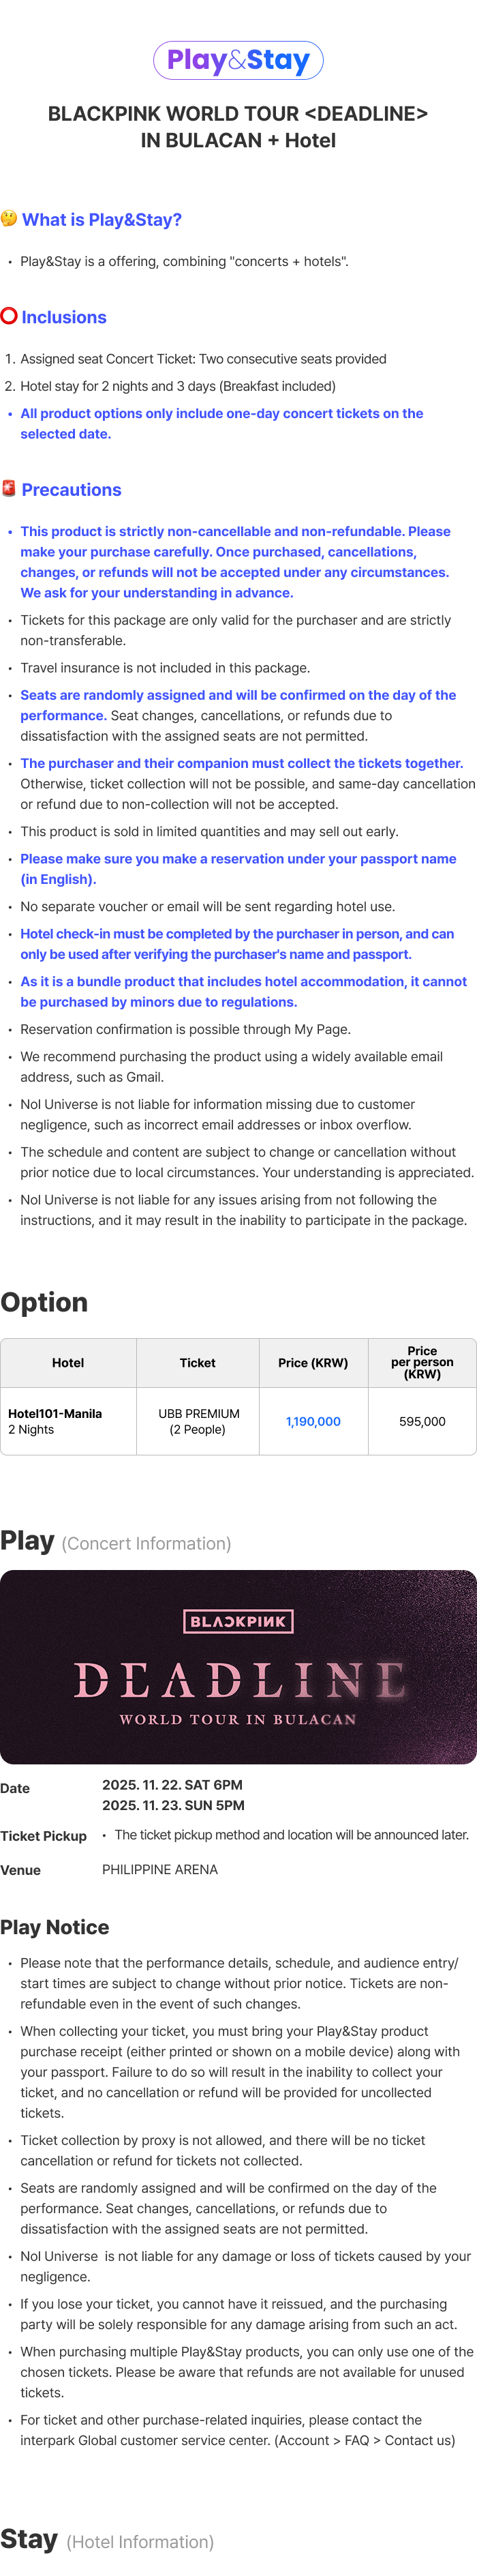
Task: Click the red siren Precautions icon
Action: (x=9, y=489)
